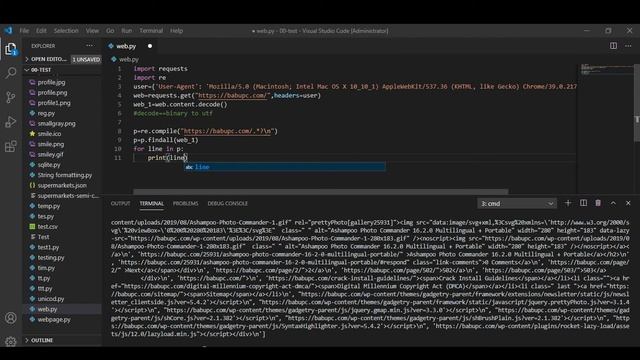Accept the 'line' autocomplete suggestion
The image size is (640, 360).
tap(284, 167)
